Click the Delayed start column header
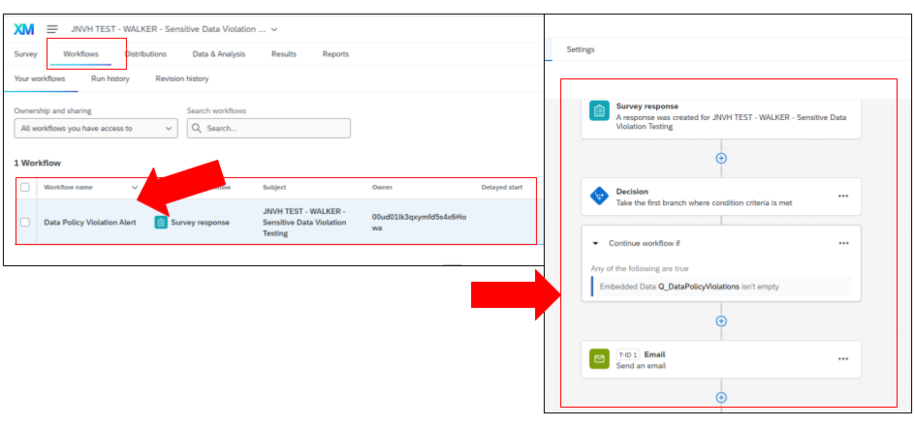Image resolution: width=915 pixels, height=427 pixels. tap(502, 187)
